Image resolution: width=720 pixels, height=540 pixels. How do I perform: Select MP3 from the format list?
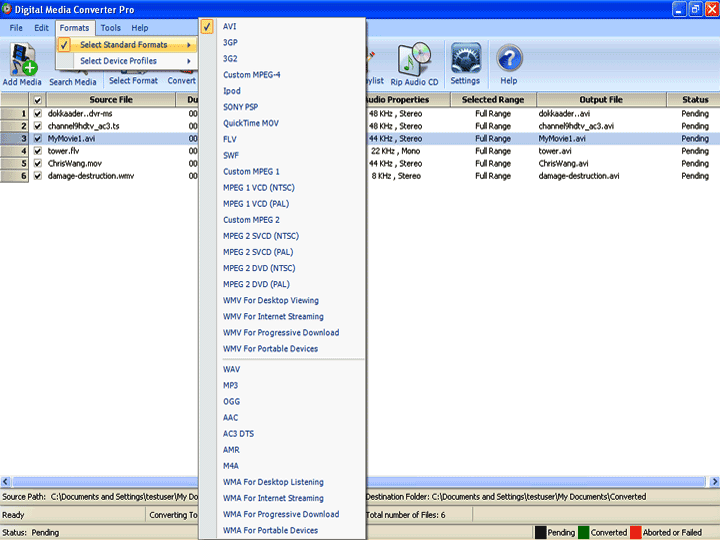231,386
